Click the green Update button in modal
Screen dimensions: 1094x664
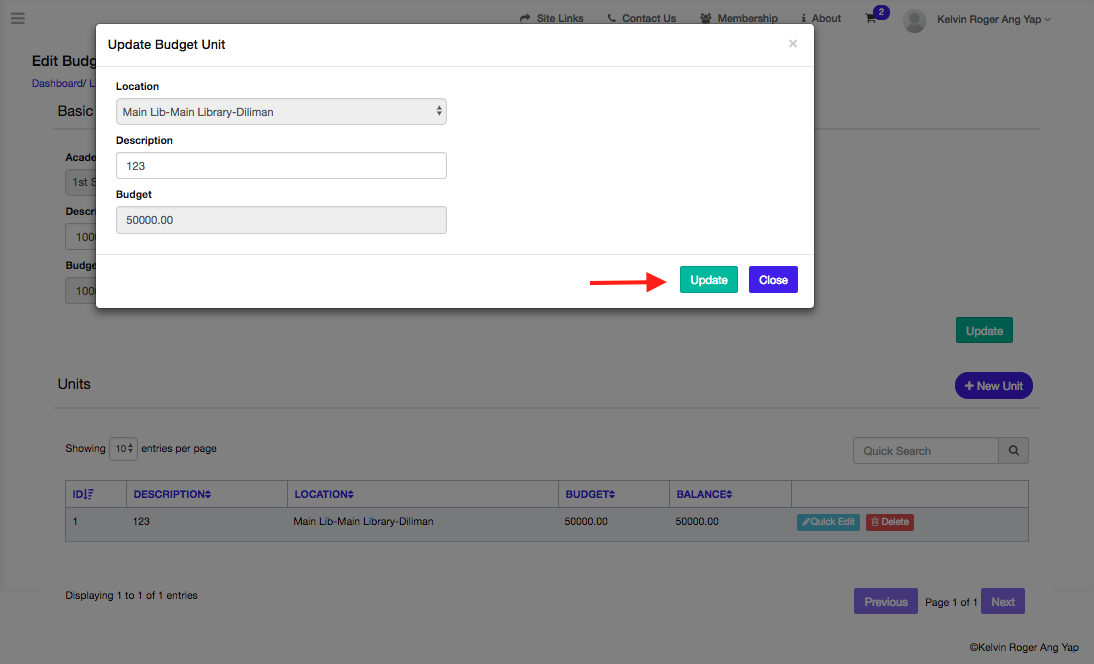click(708, 280)
